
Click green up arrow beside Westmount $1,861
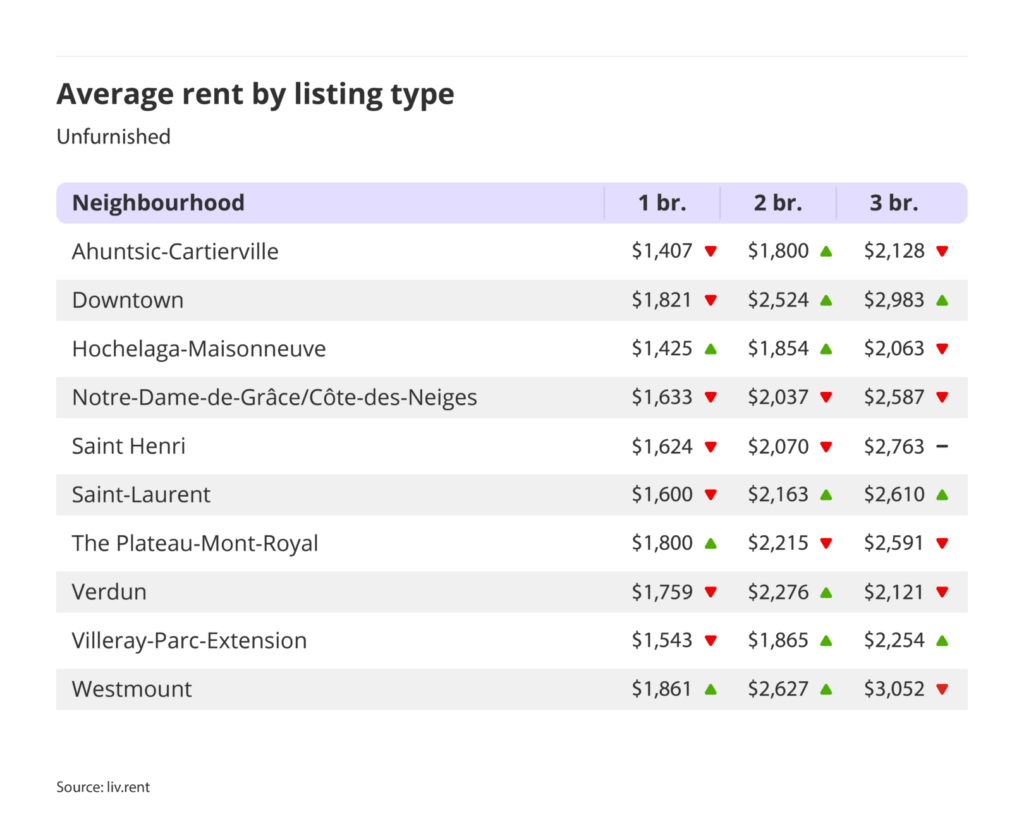click(x=710, y=689)
